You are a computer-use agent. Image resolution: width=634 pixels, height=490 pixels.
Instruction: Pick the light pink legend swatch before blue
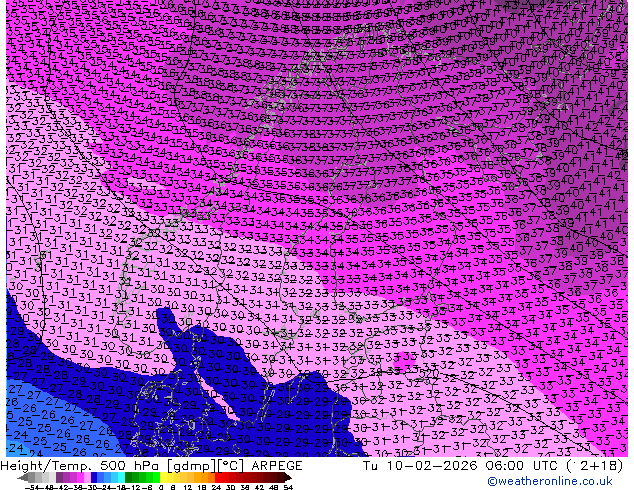(87, 477)
